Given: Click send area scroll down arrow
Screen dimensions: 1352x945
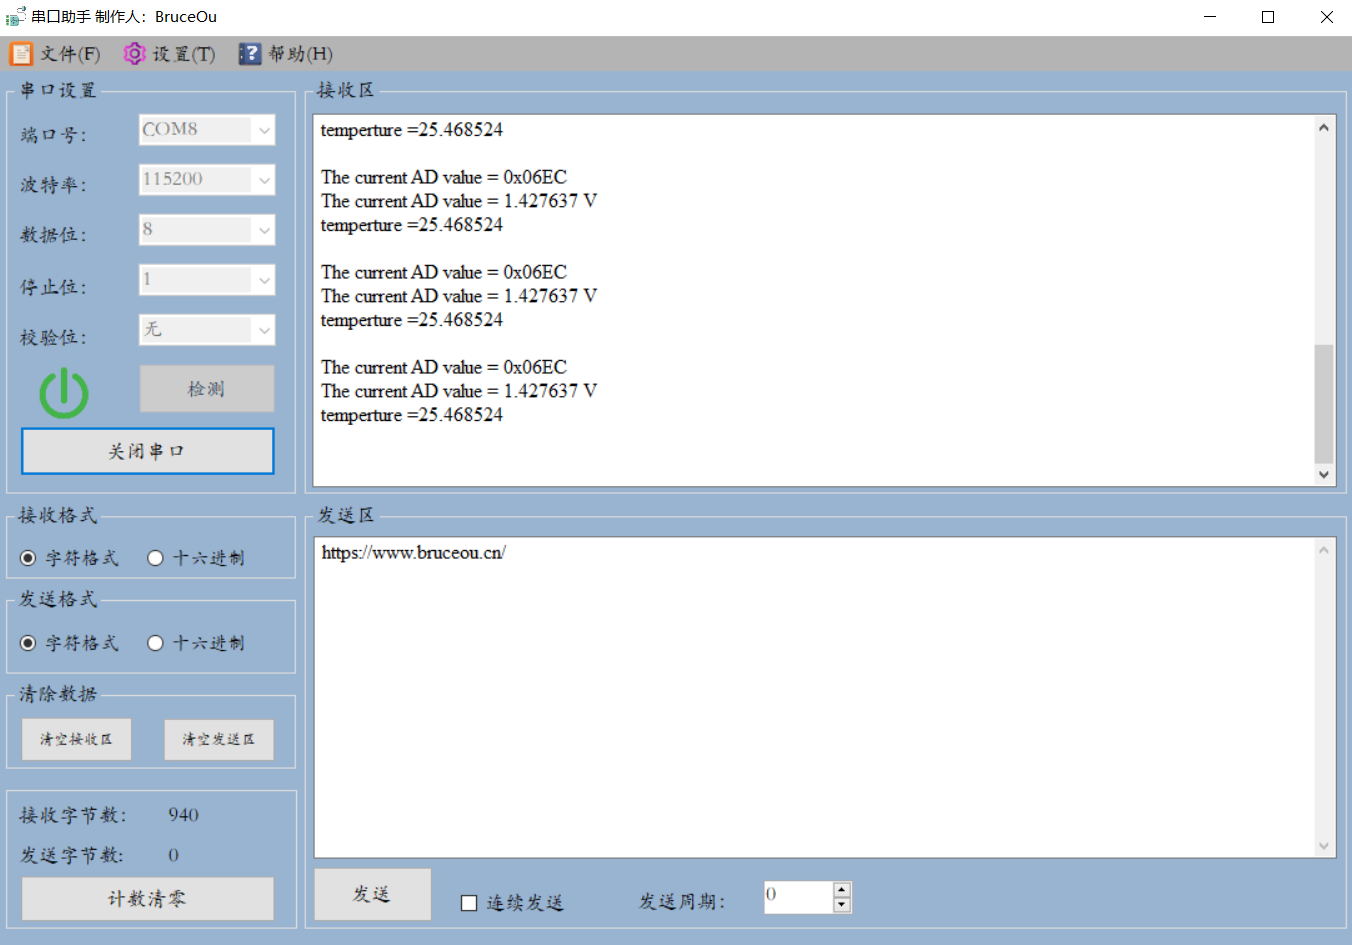Looking at the screenshot, I should tap(1325, 846).
